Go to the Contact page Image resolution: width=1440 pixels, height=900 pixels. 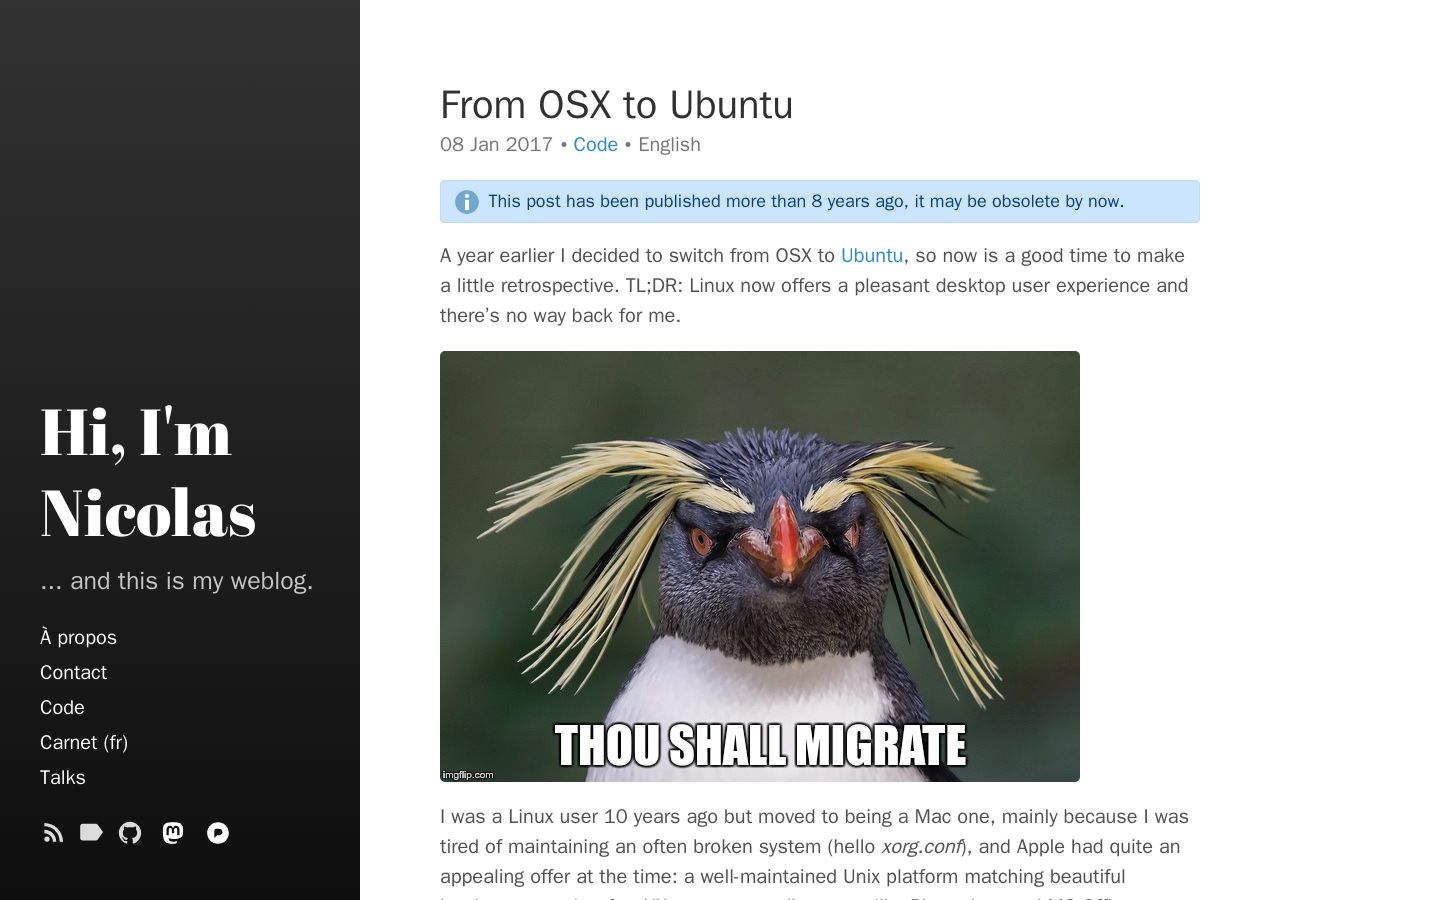pyautogui.click(x=73, y=672)
